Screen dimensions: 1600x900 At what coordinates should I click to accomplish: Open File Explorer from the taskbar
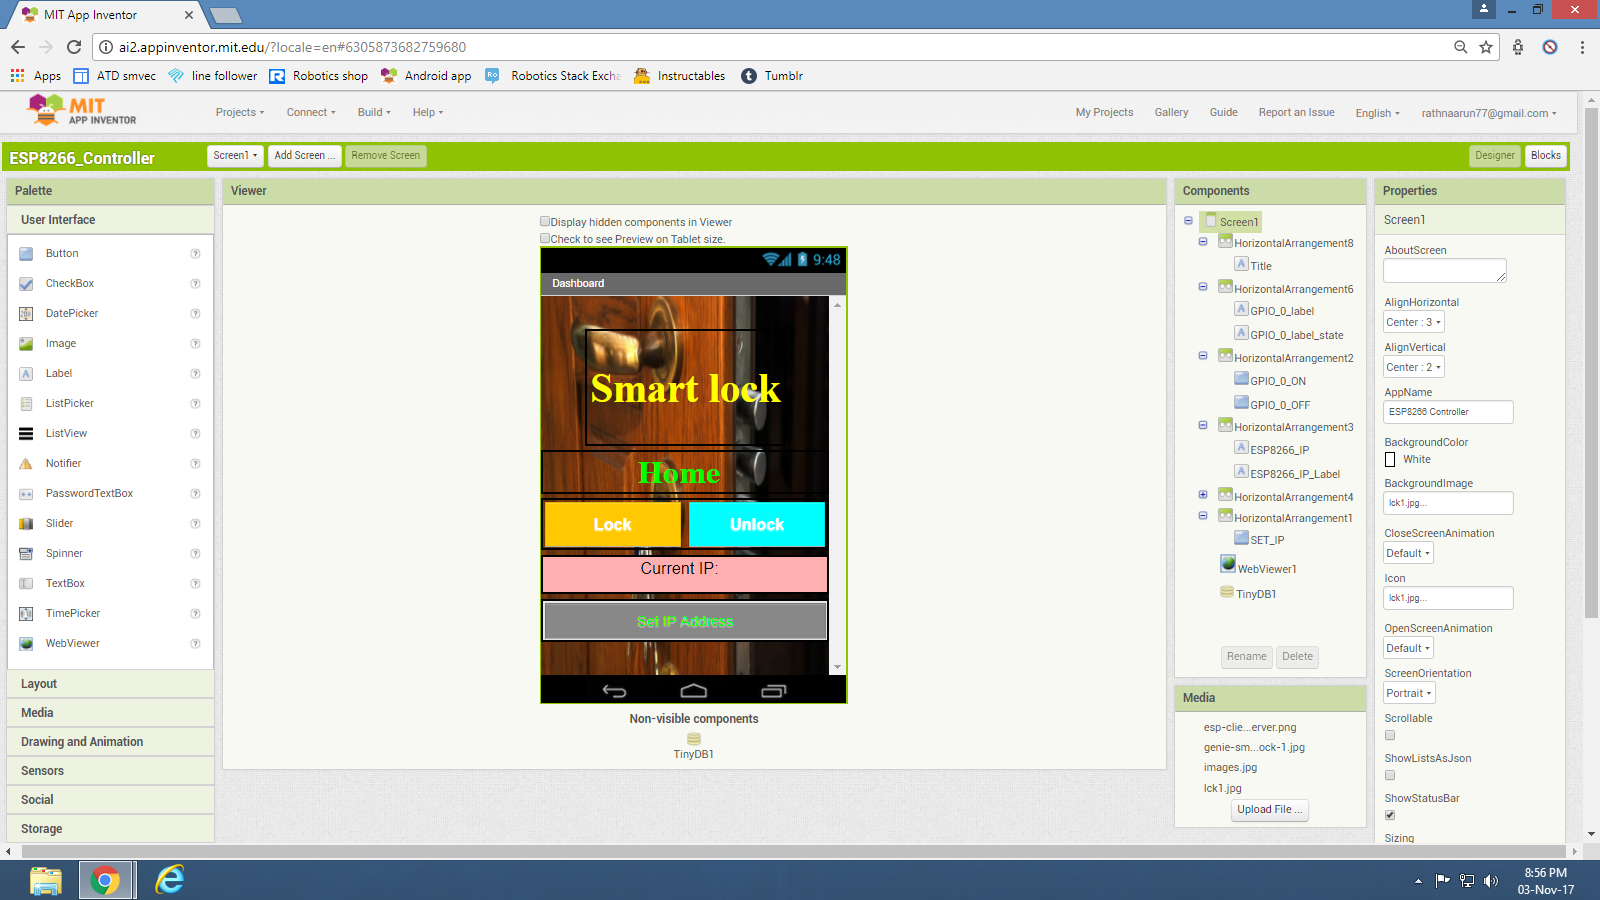[x=46, y=880]
